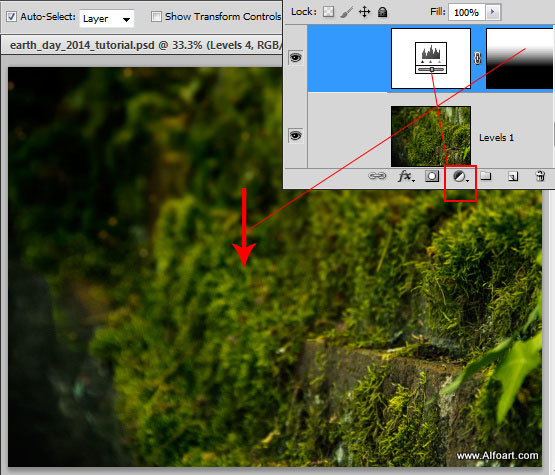Viewport: 555px width, 475px height.
Task: Open the Add layer style fx menu
Action: pos(406,176)
